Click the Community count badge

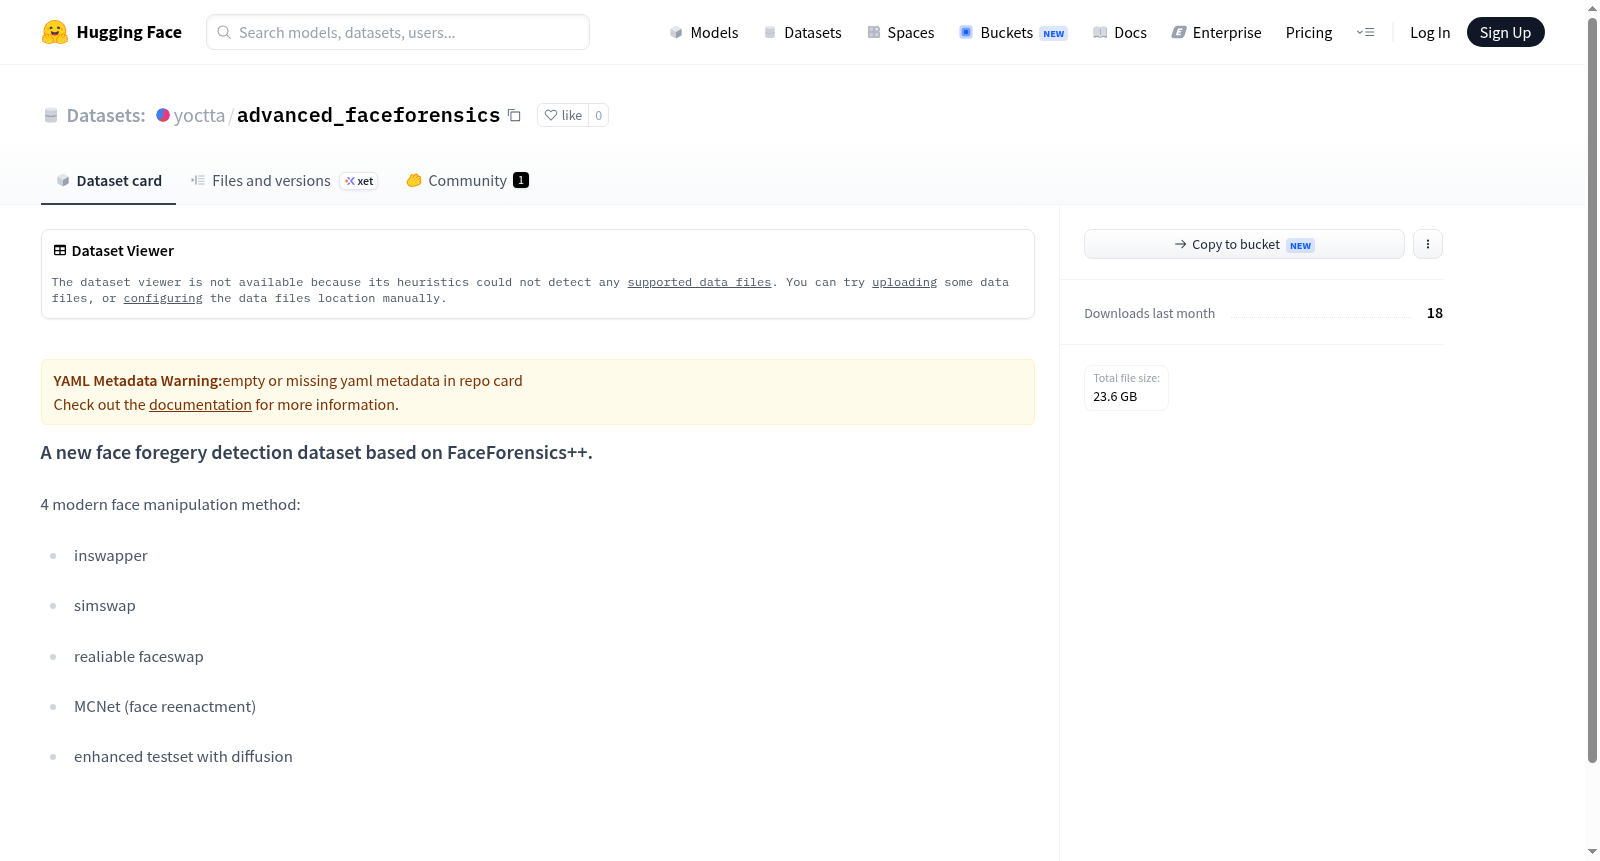[x=521, y=180]
